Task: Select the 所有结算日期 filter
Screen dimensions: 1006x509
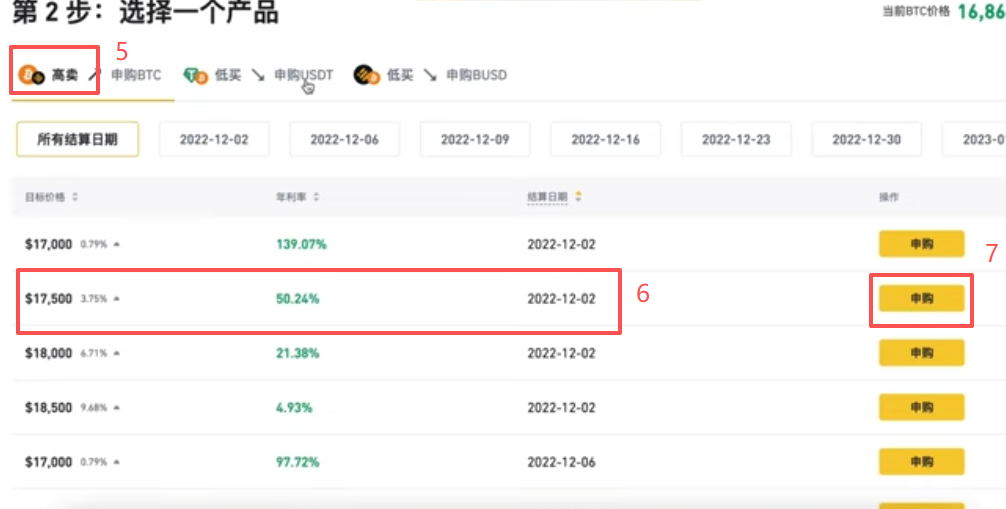Action: [78, 139]
